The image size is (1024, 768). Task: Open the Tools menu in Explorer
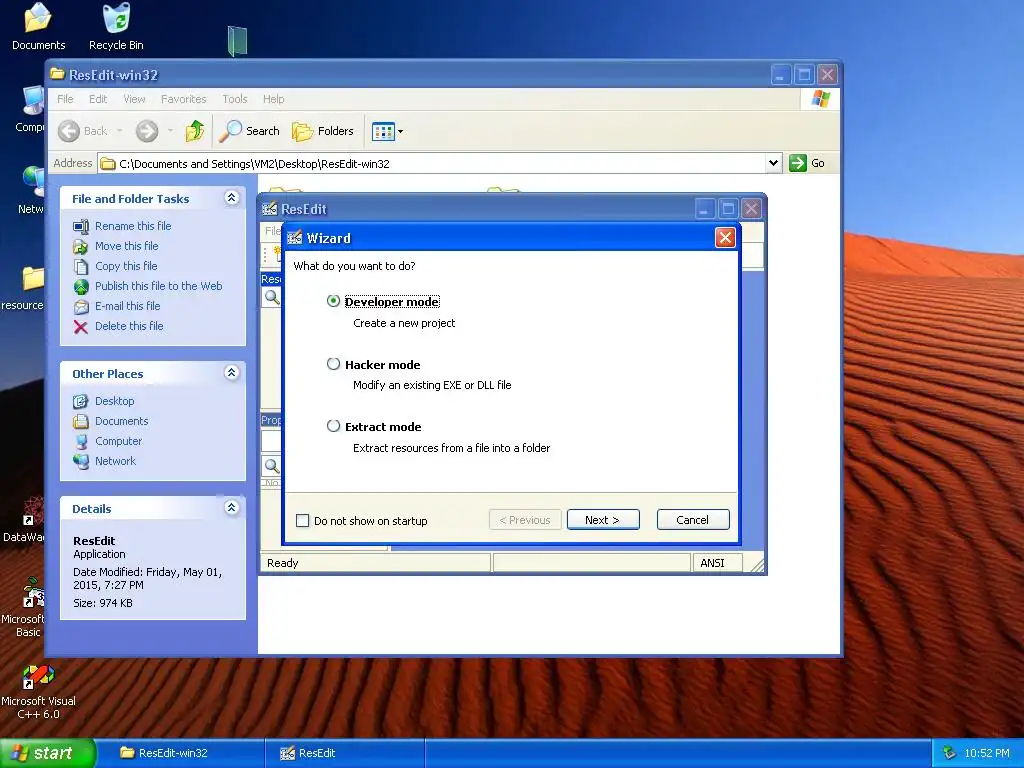(x=234, y=99)
